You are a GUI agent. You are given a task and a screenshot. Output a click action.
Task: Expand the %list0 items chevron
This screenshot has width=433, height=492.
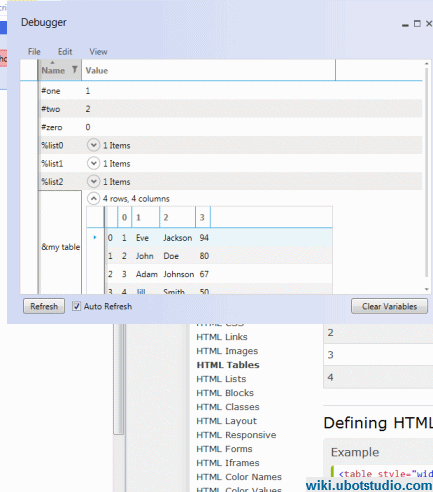(x=93, y=145)
